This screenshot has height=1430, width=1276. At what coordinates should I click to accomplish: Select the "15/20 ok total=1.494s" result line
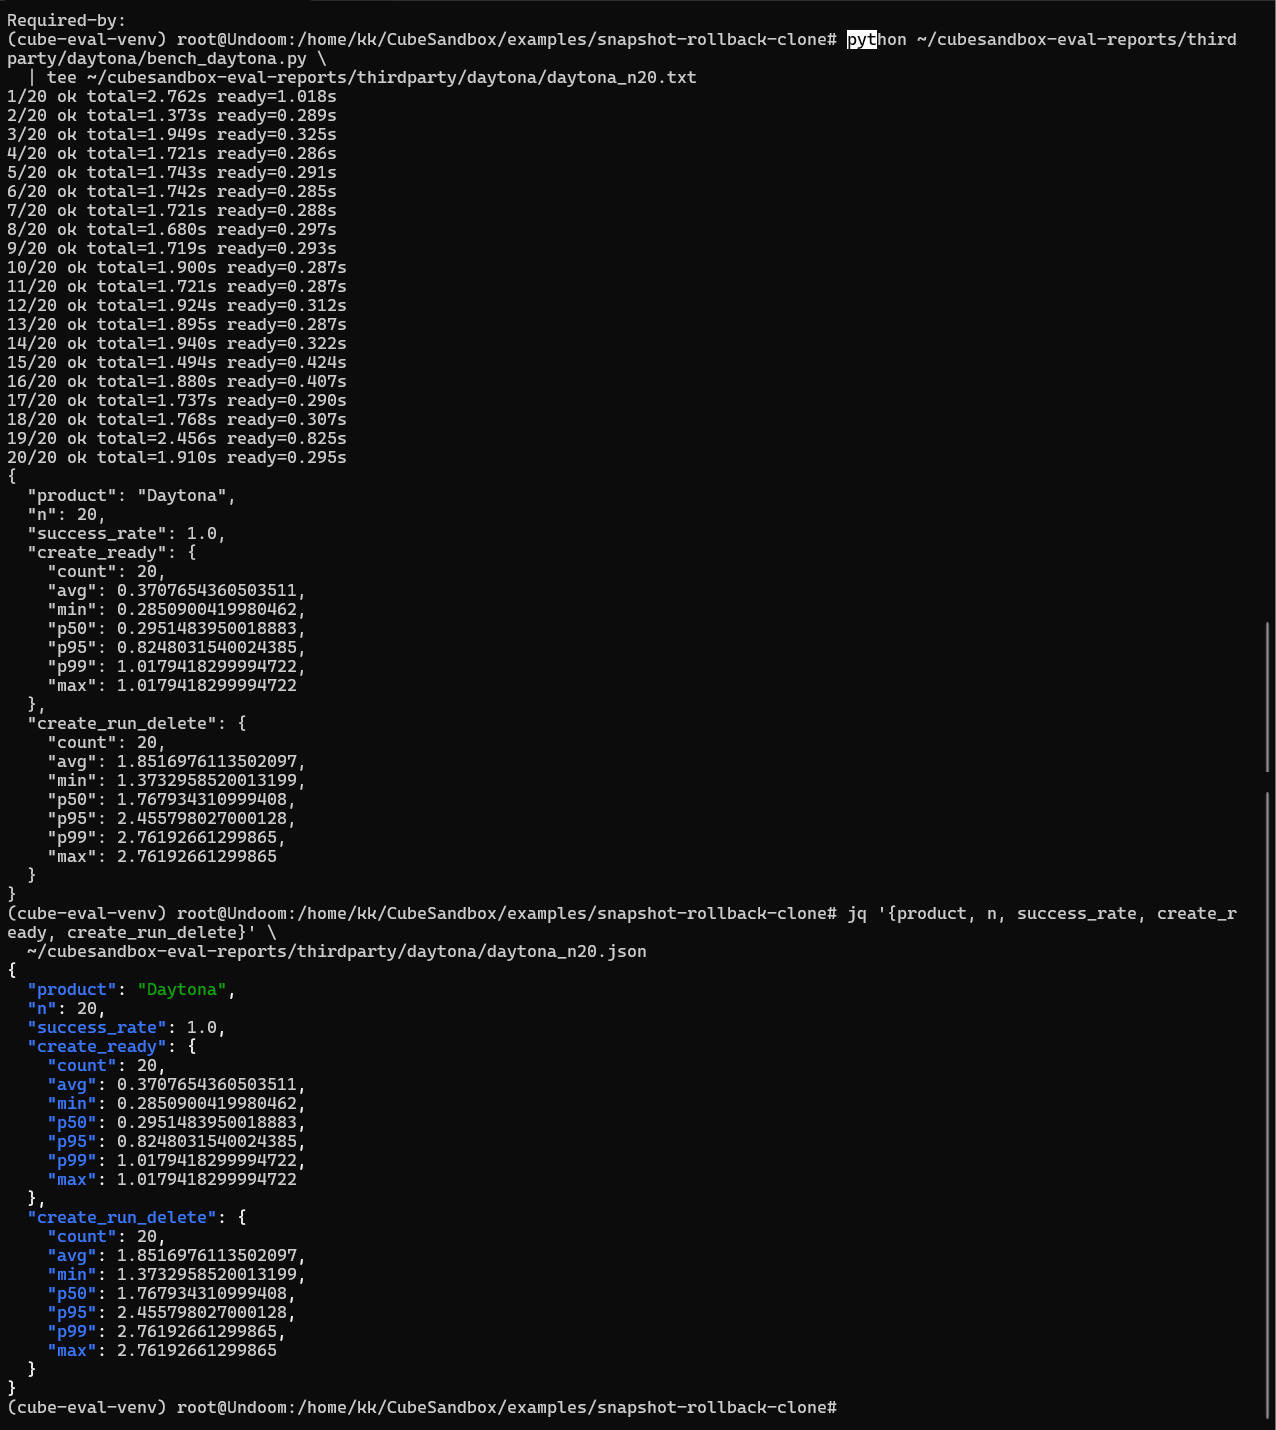[177, 362]
